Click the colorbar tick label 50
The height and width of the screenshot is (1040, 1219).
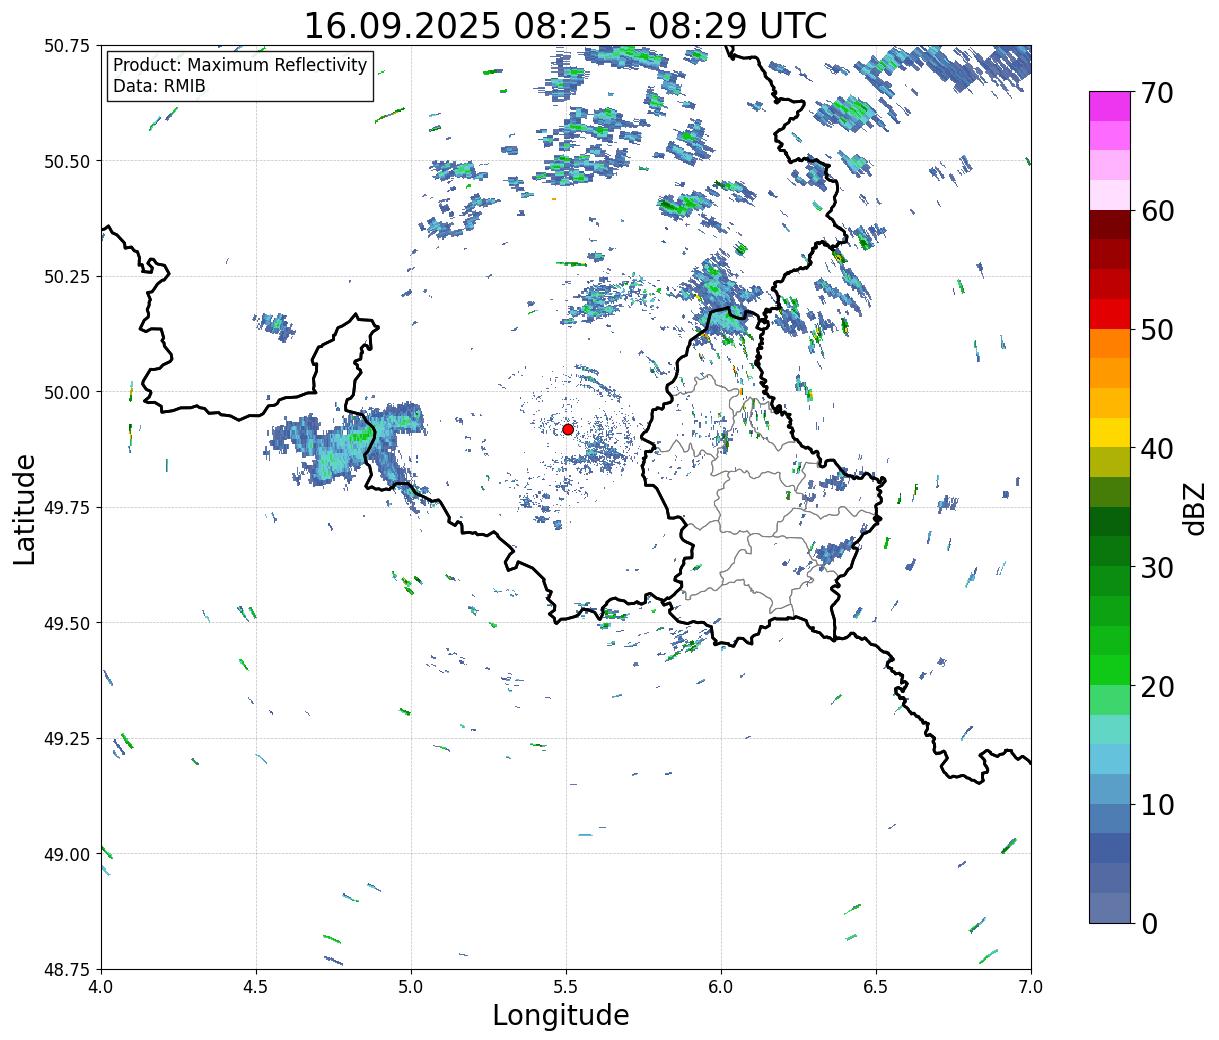pyautogui.click(x=1157, y=330)
